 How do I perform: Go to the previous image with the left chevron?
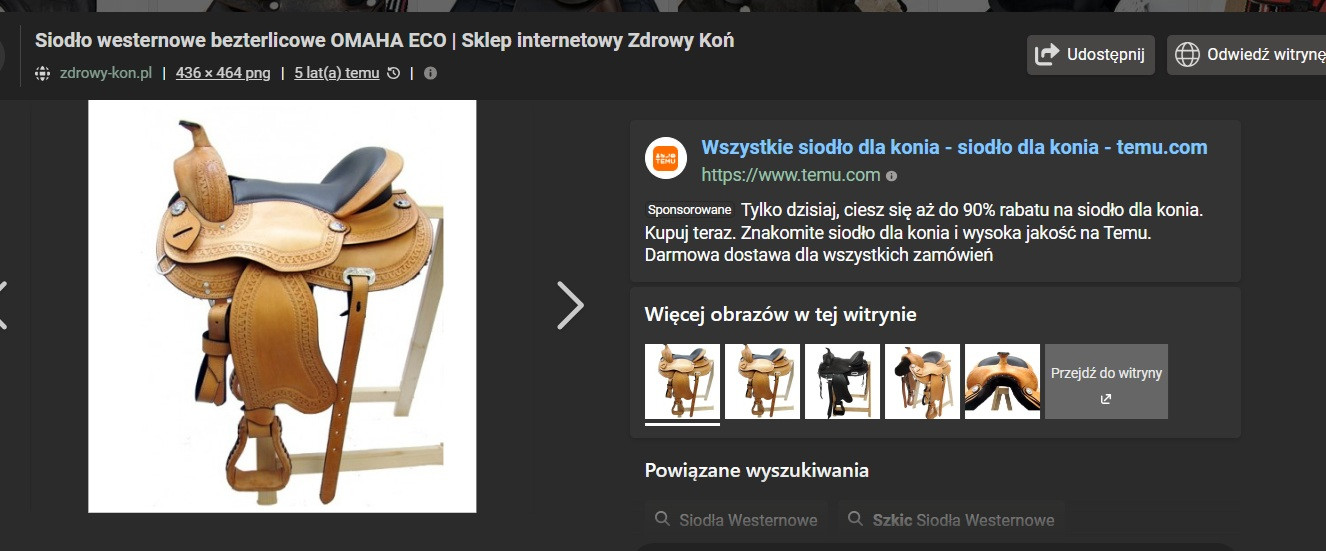[x=3, y=305]
